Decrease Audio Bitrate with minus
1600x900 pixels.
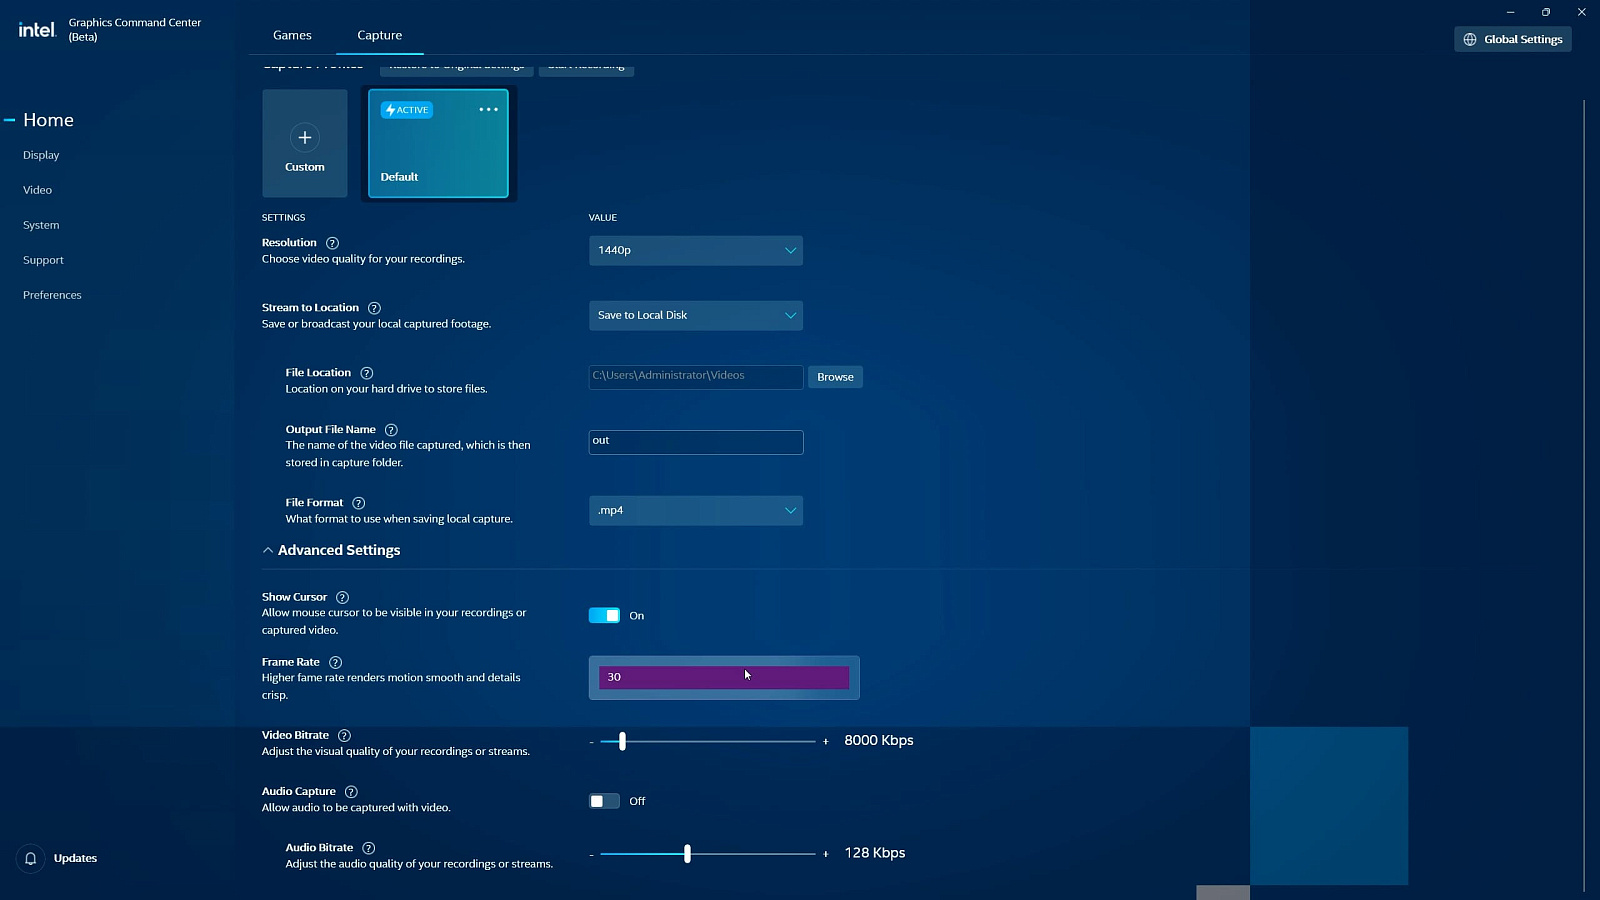tap(592, 854)
